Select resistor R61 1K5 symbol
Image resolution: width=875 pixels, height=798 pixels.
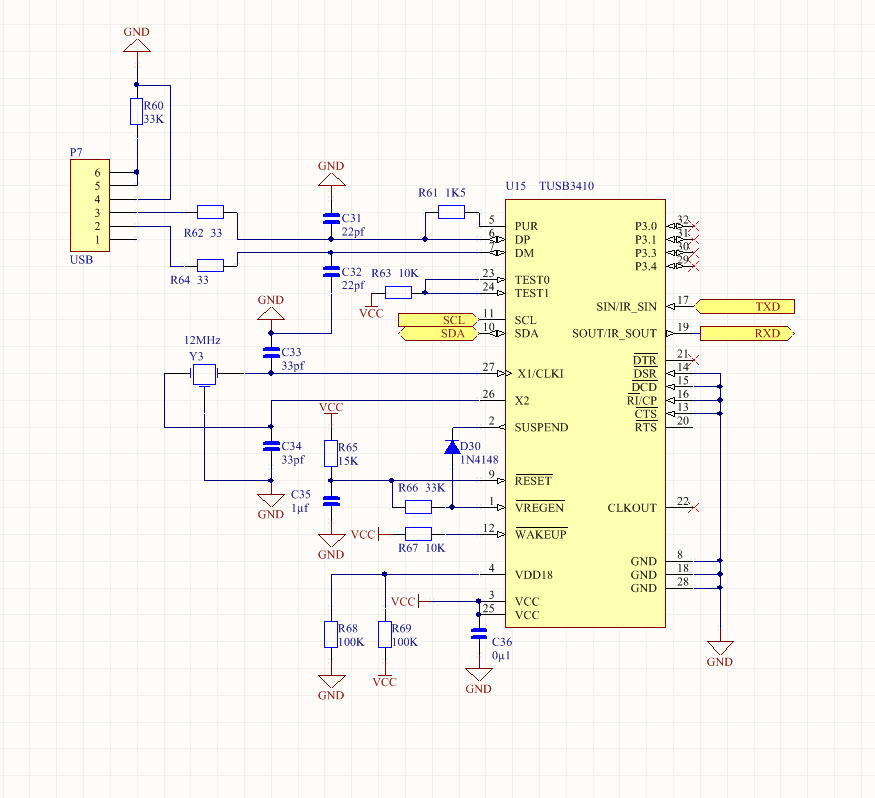451,212
